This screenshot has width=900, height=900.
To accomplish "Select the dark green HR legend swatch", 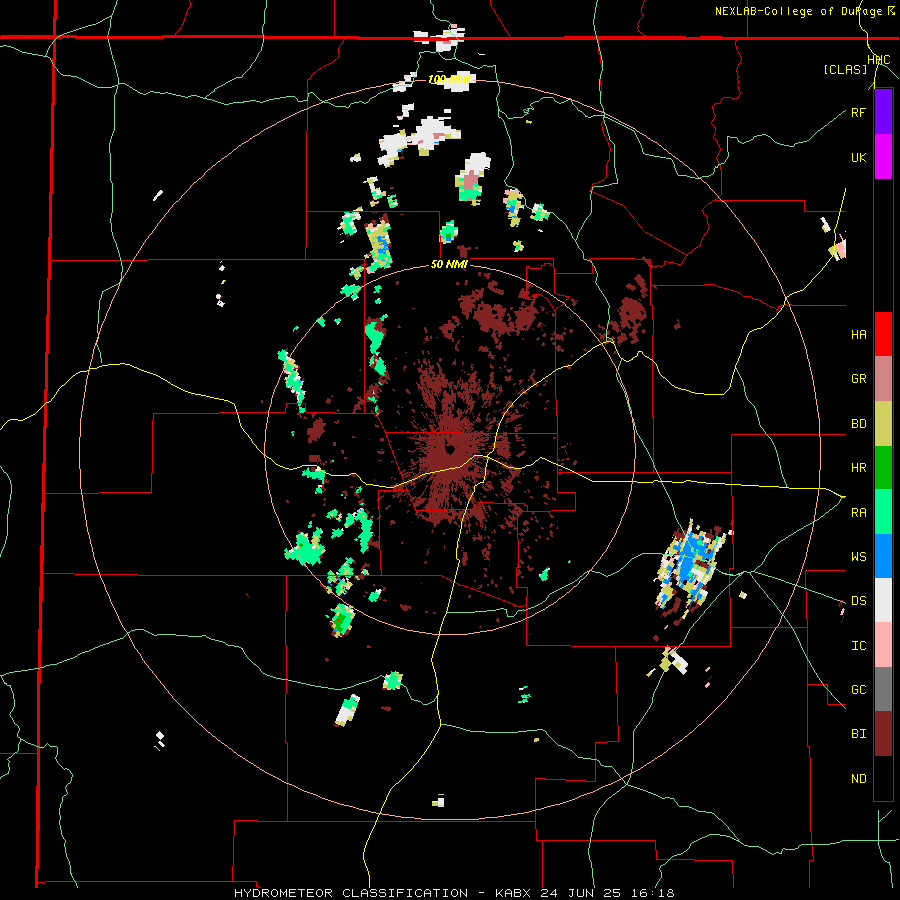I will click(x=883, y=468).
